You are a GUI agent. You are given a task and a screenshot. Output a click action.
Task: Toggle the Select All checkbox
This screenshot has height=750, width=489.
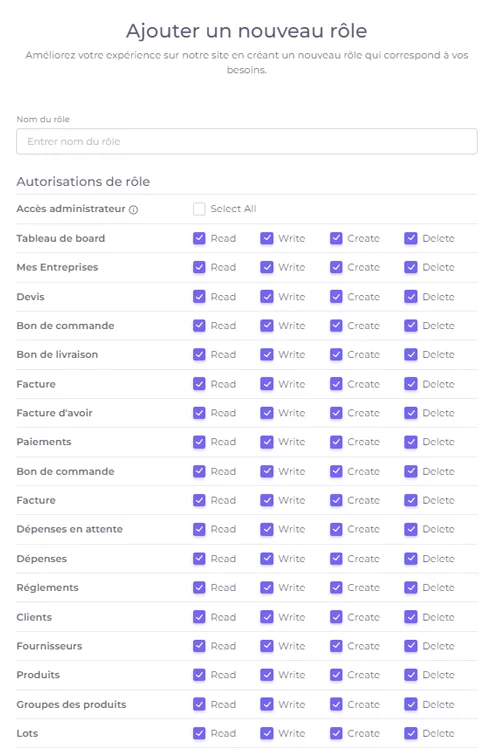199,209
